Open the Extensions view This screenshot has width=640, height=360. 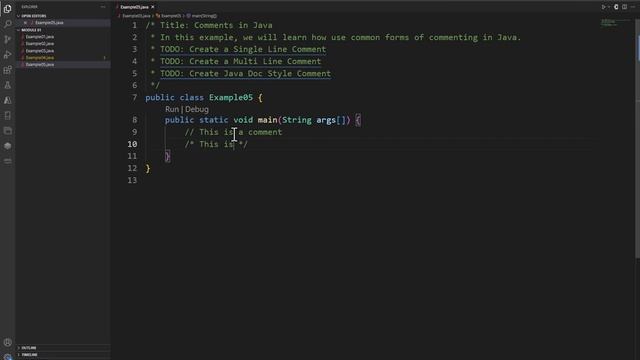(x=7, y=70)
